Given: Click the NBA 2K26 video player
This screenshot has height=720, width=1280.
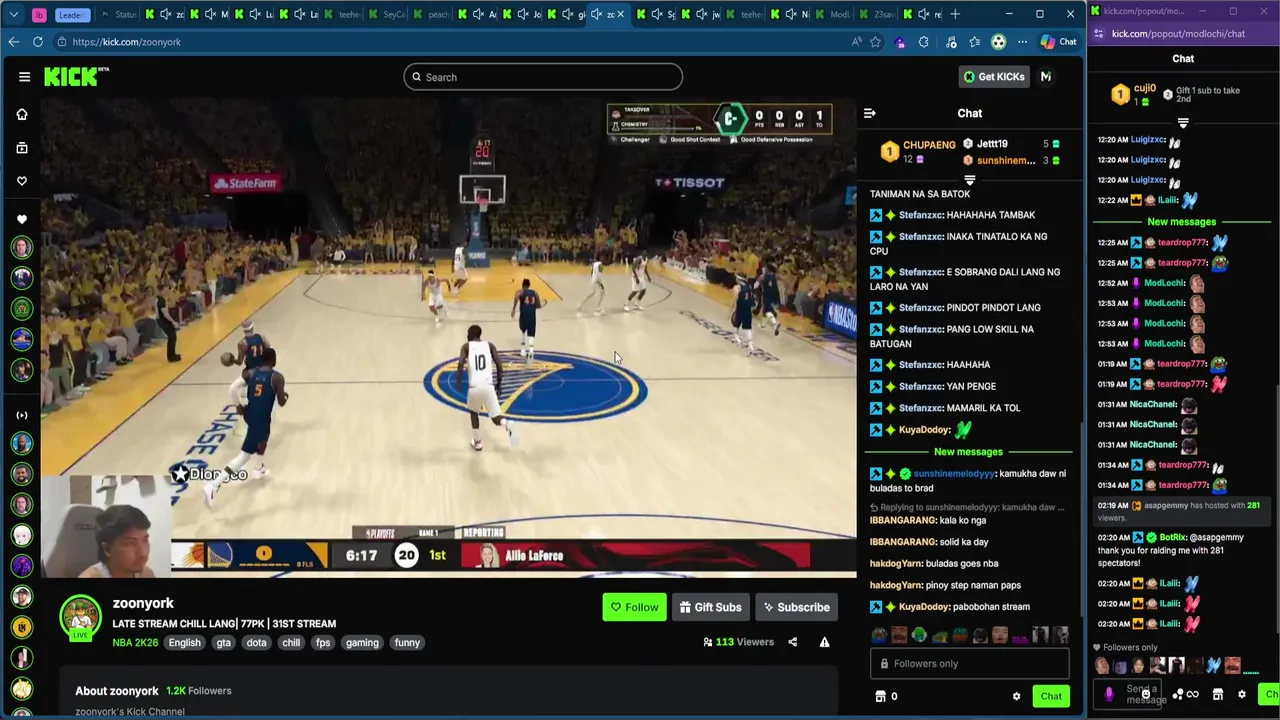Looking at the screenshot, I should pos(448,338).
